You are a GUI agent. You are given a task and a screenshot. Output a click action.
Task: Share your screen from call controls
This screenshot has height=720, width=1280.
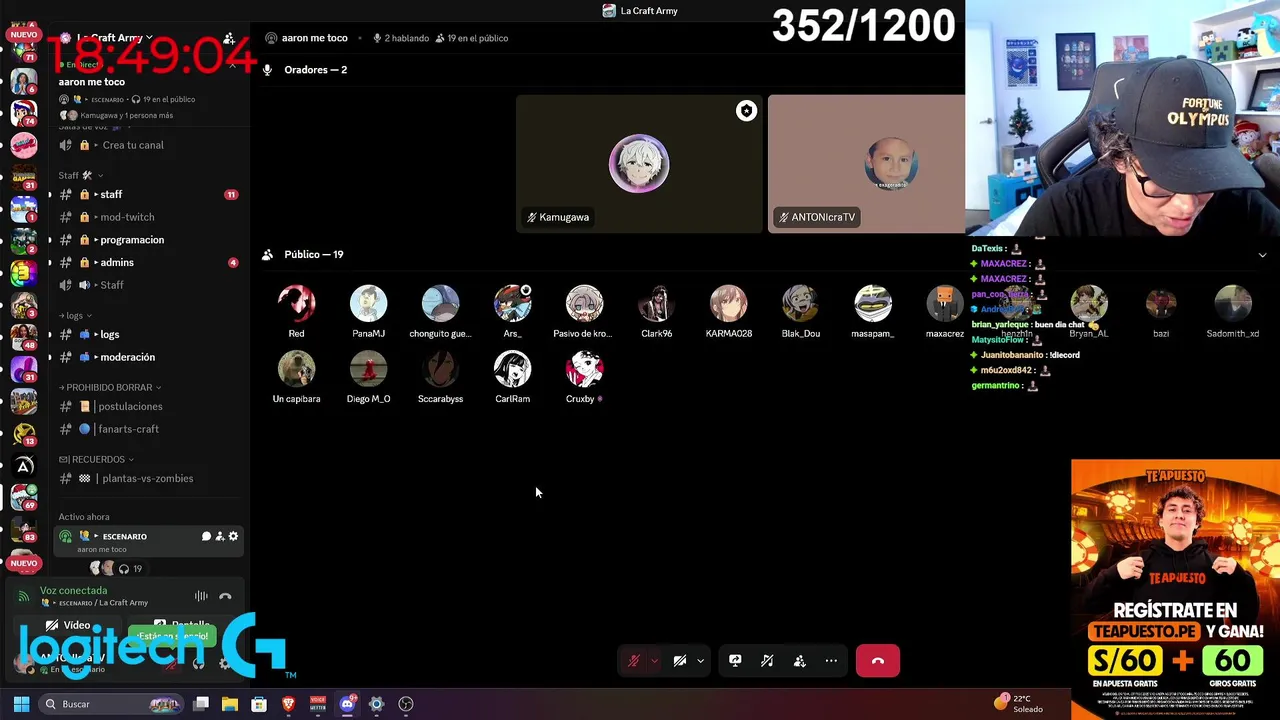[x=735, y=661]
